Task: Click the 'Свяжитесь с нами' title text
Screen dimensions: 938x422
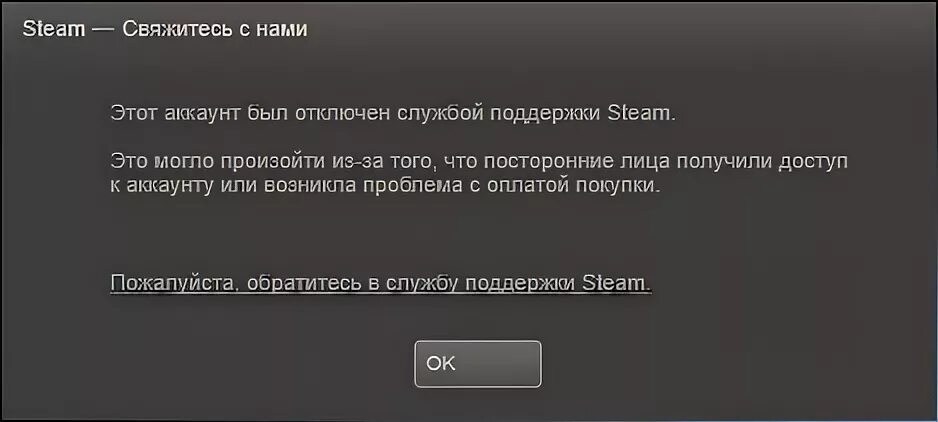Action: click(x=215, y=29)
